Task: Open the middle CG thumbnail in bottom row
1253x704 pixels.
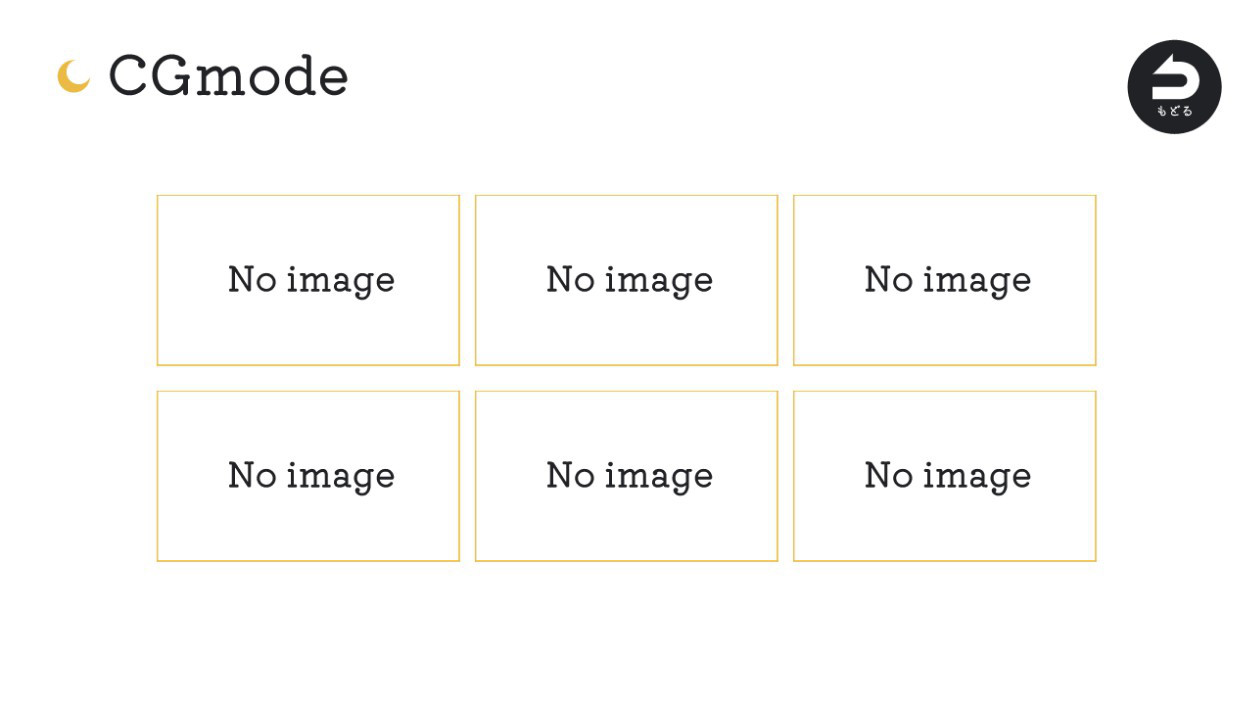Action: pyautogui.click(x=626, y=476)
